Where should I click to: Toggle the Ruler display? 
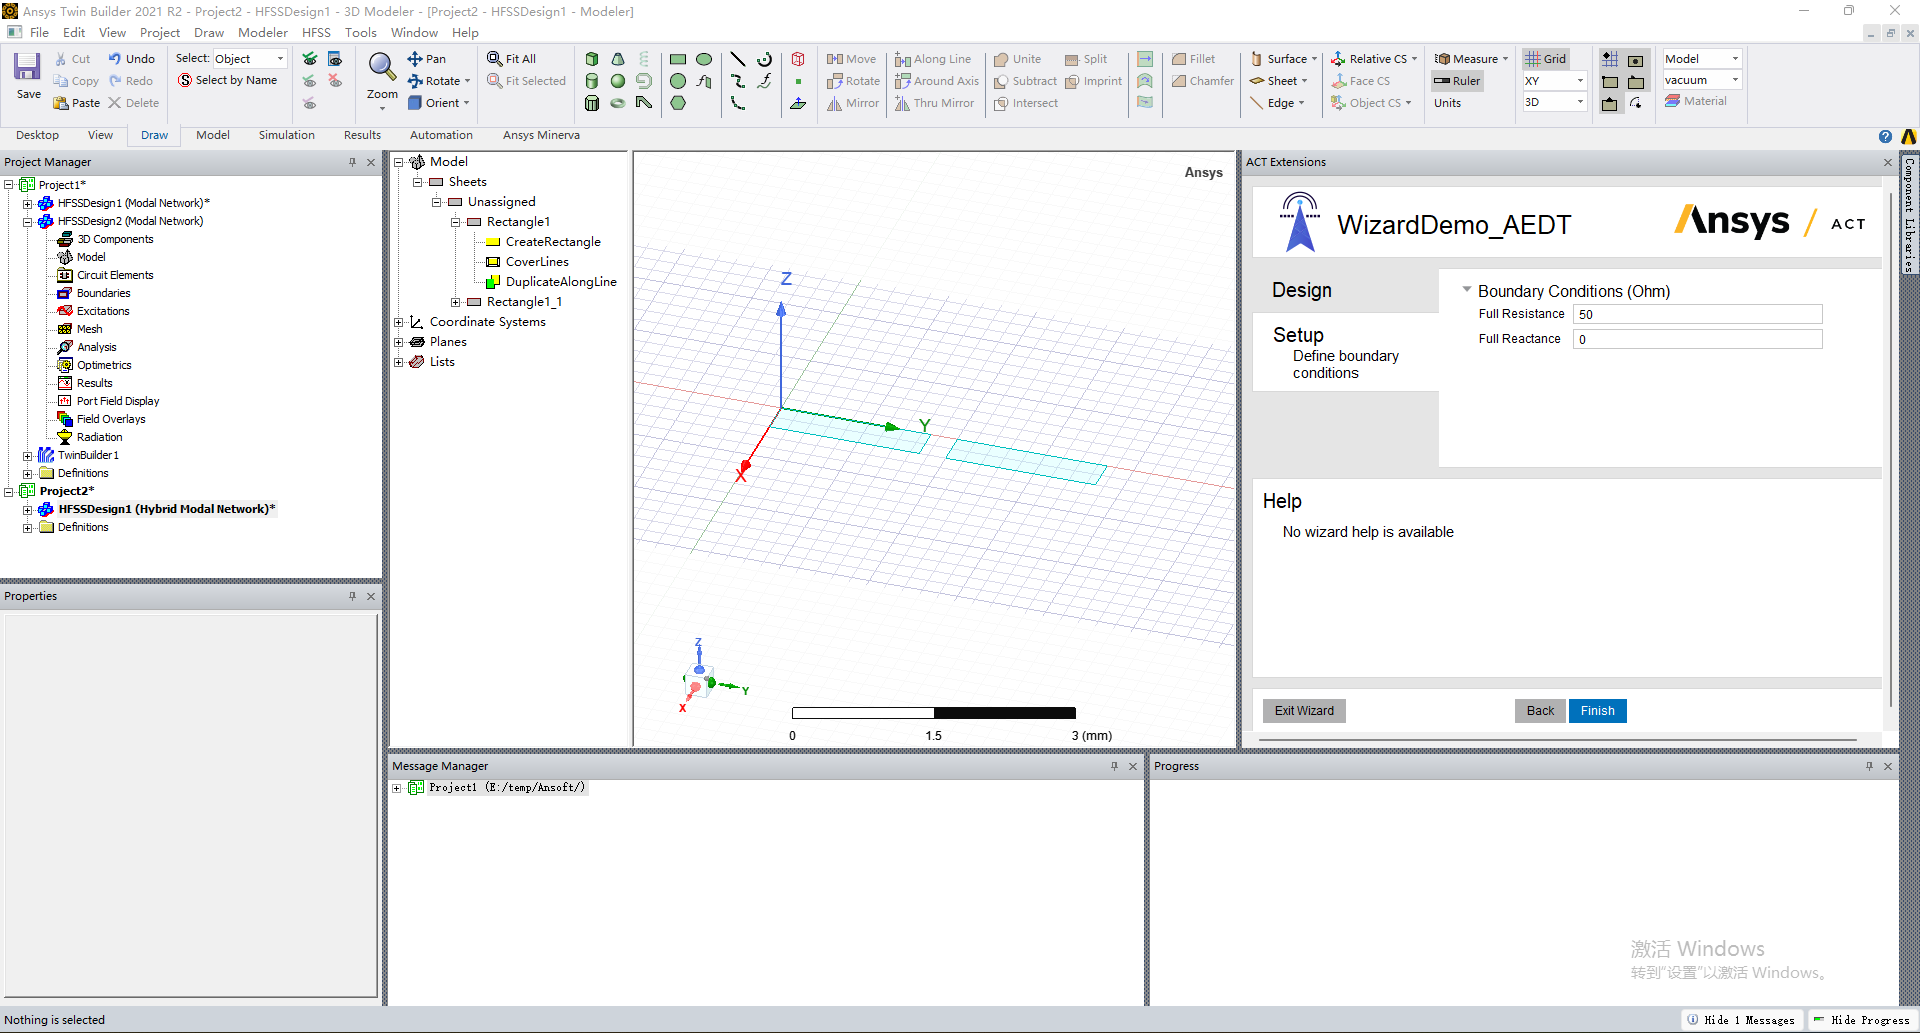1457,81
